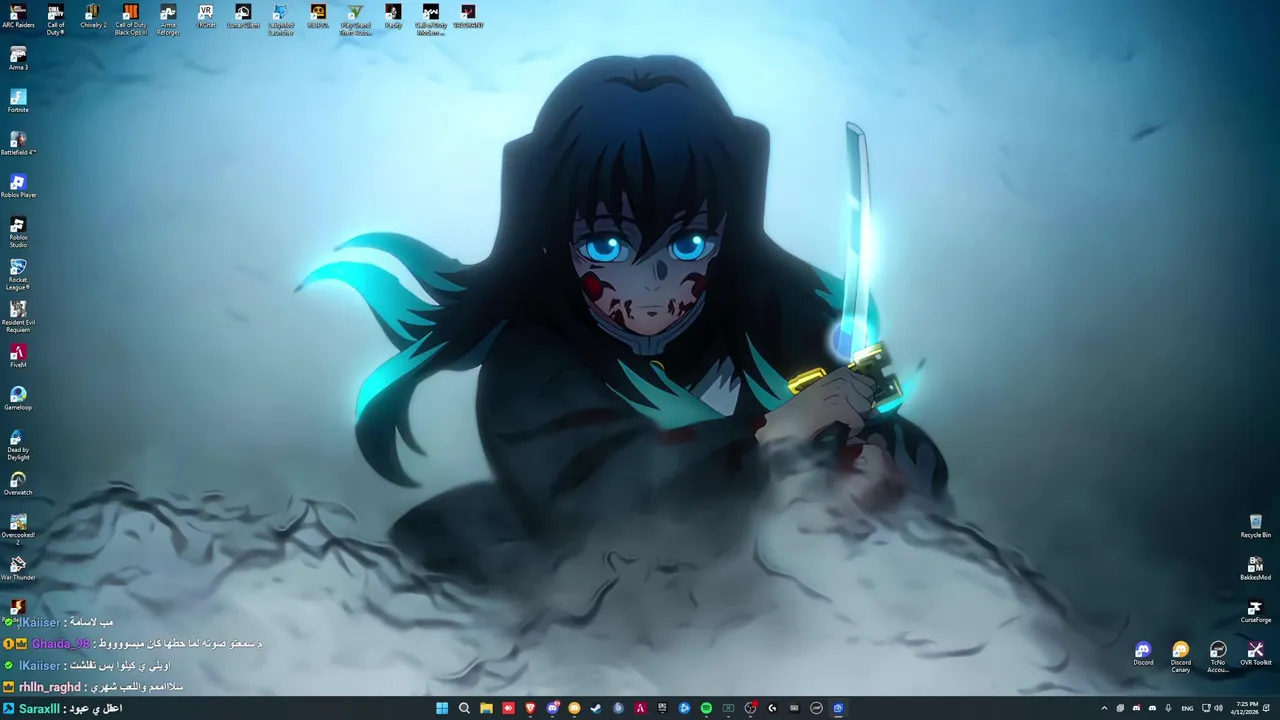This screenshot has height=720, width=1280.
Task: Select the Chivalry 2 desktop icon
Action: tap(93, 17)
